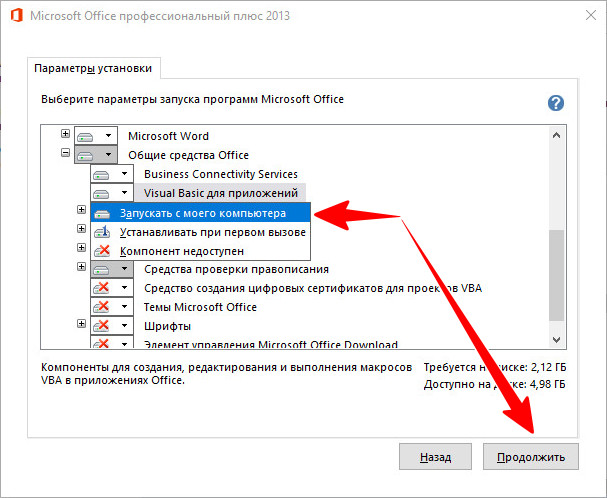Open install dropdown for Business Connectivity Services
This screenshot has width=607, height=498.
112,174
